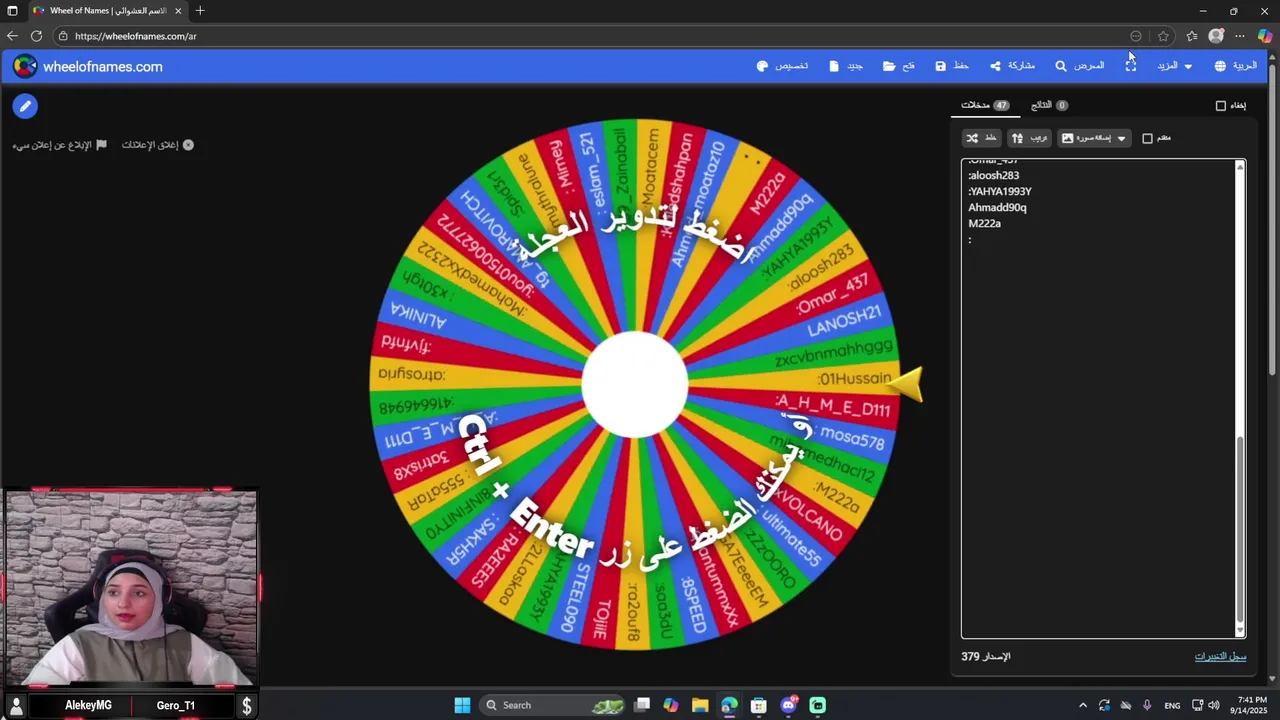Switch to the مدخلات entries tab
1280x720 pixels.
pyautogui.click(x=985, y=105)
